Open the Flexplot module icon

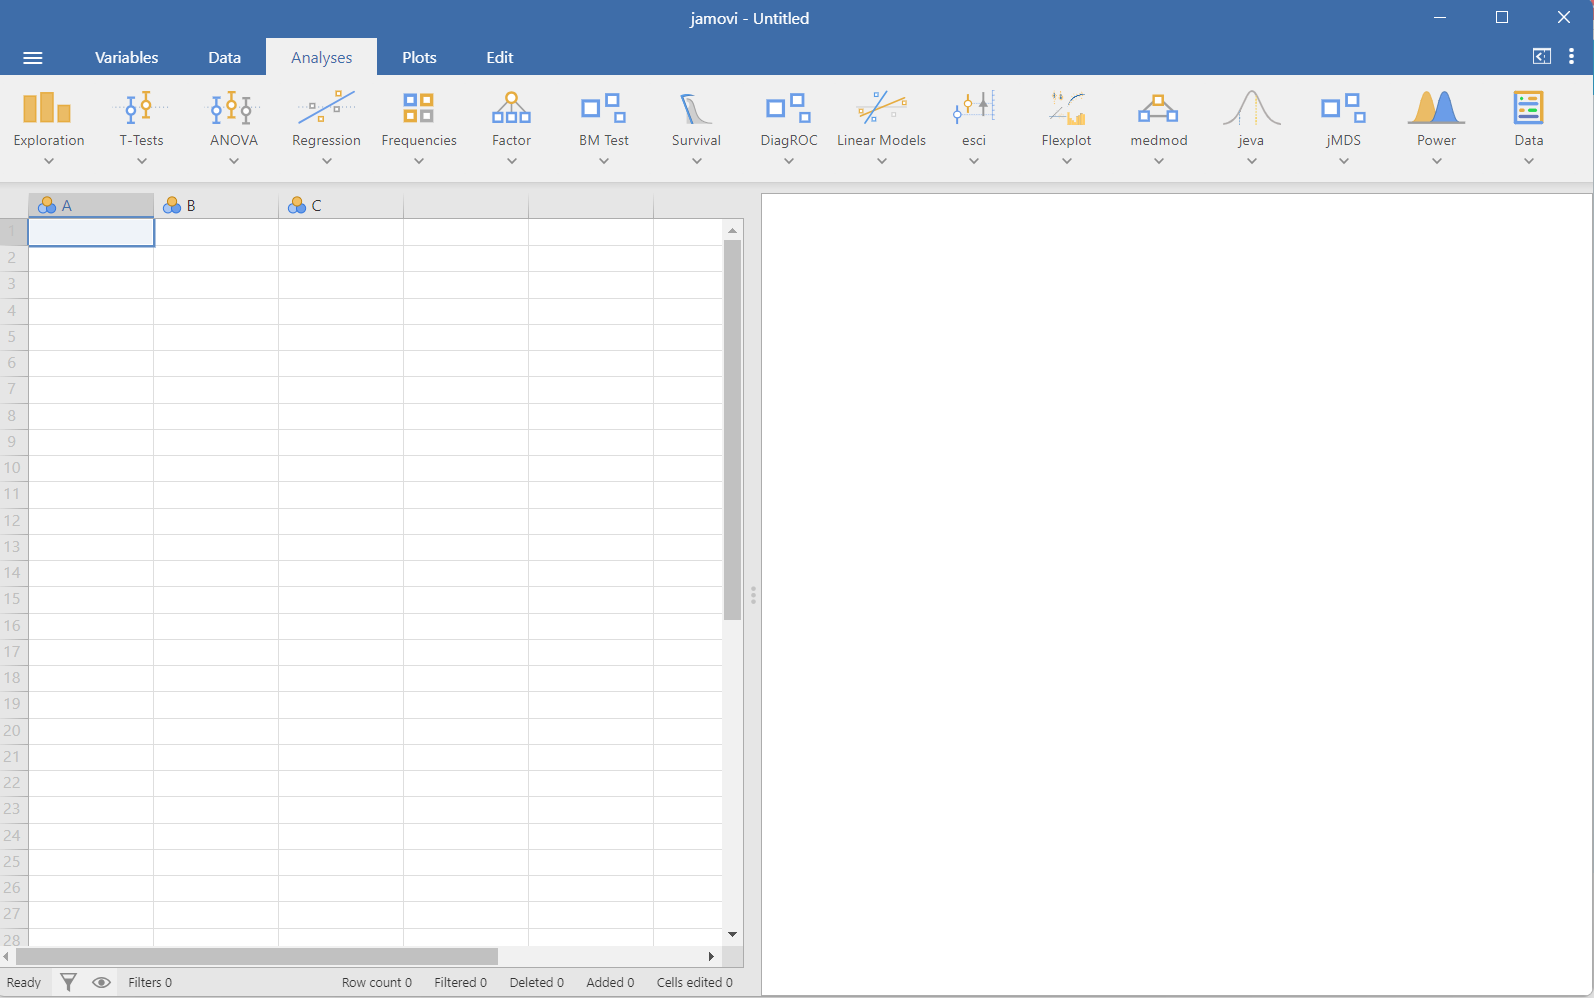[x=1066, y=108]
